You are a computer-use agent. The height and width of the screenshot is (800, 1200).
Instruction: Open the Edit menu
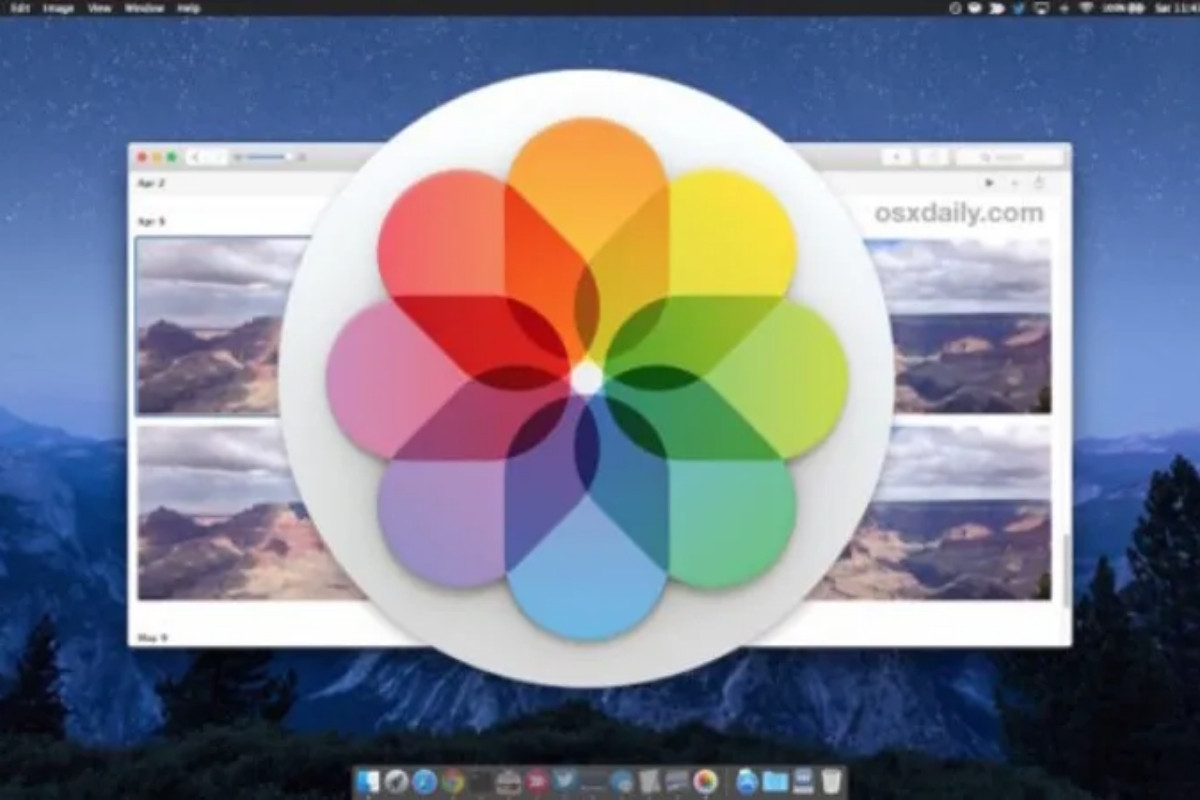tap(20, 8)
